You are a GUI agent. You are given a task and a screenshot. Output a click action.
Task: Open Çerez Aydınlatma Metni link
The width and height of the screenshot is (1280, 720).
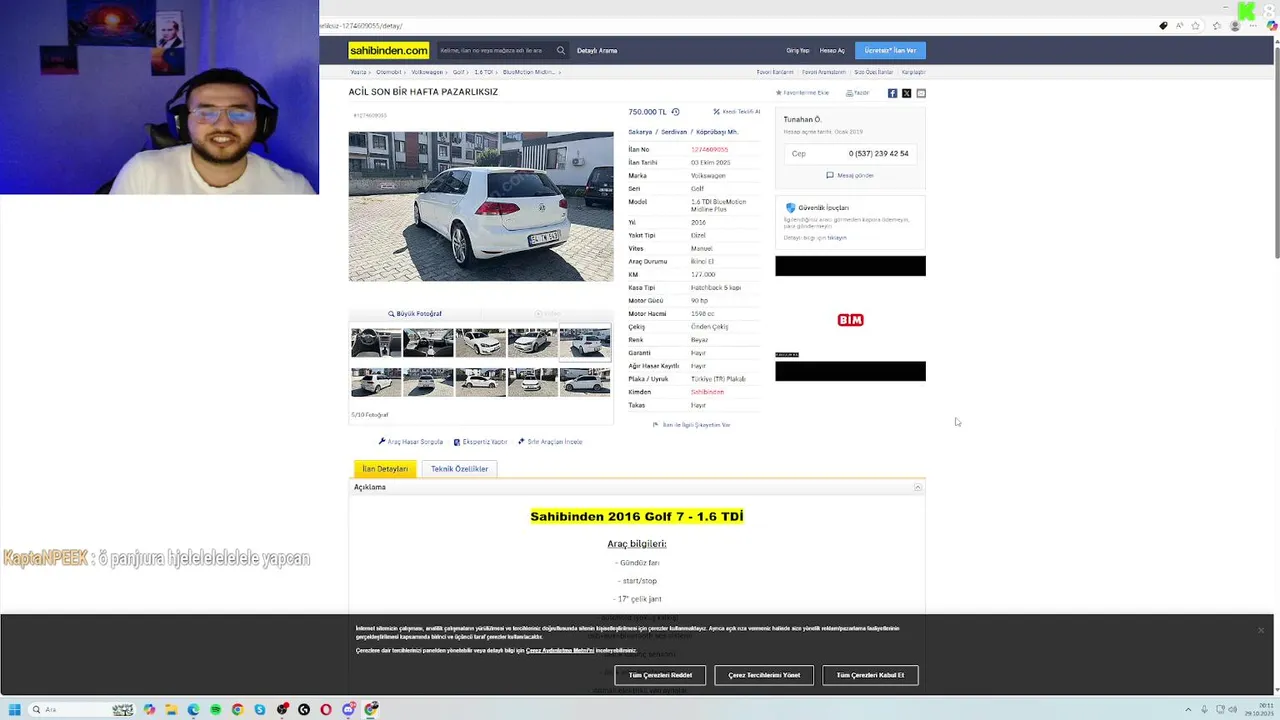pos(560,650)
